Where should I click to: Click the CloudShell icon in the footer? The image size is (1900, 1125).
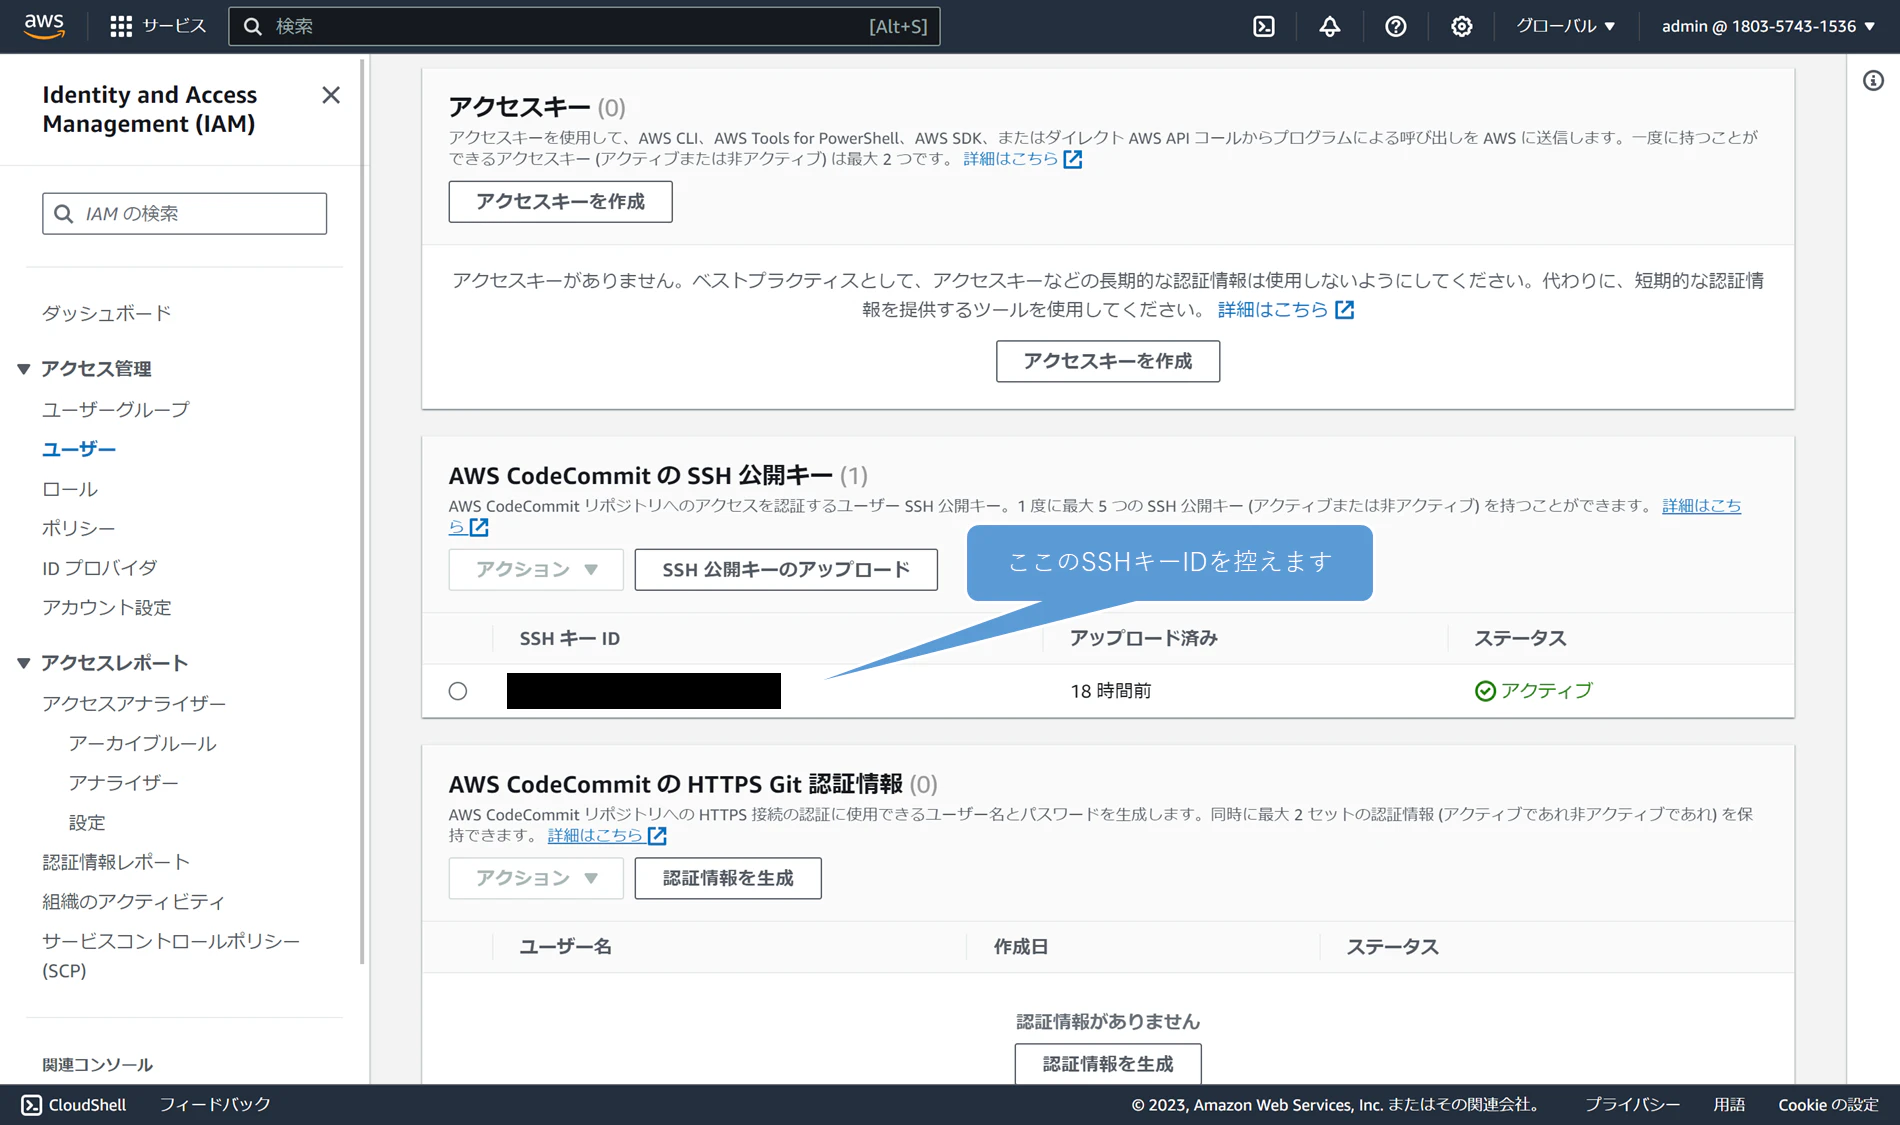click(x=32, y=1105)
